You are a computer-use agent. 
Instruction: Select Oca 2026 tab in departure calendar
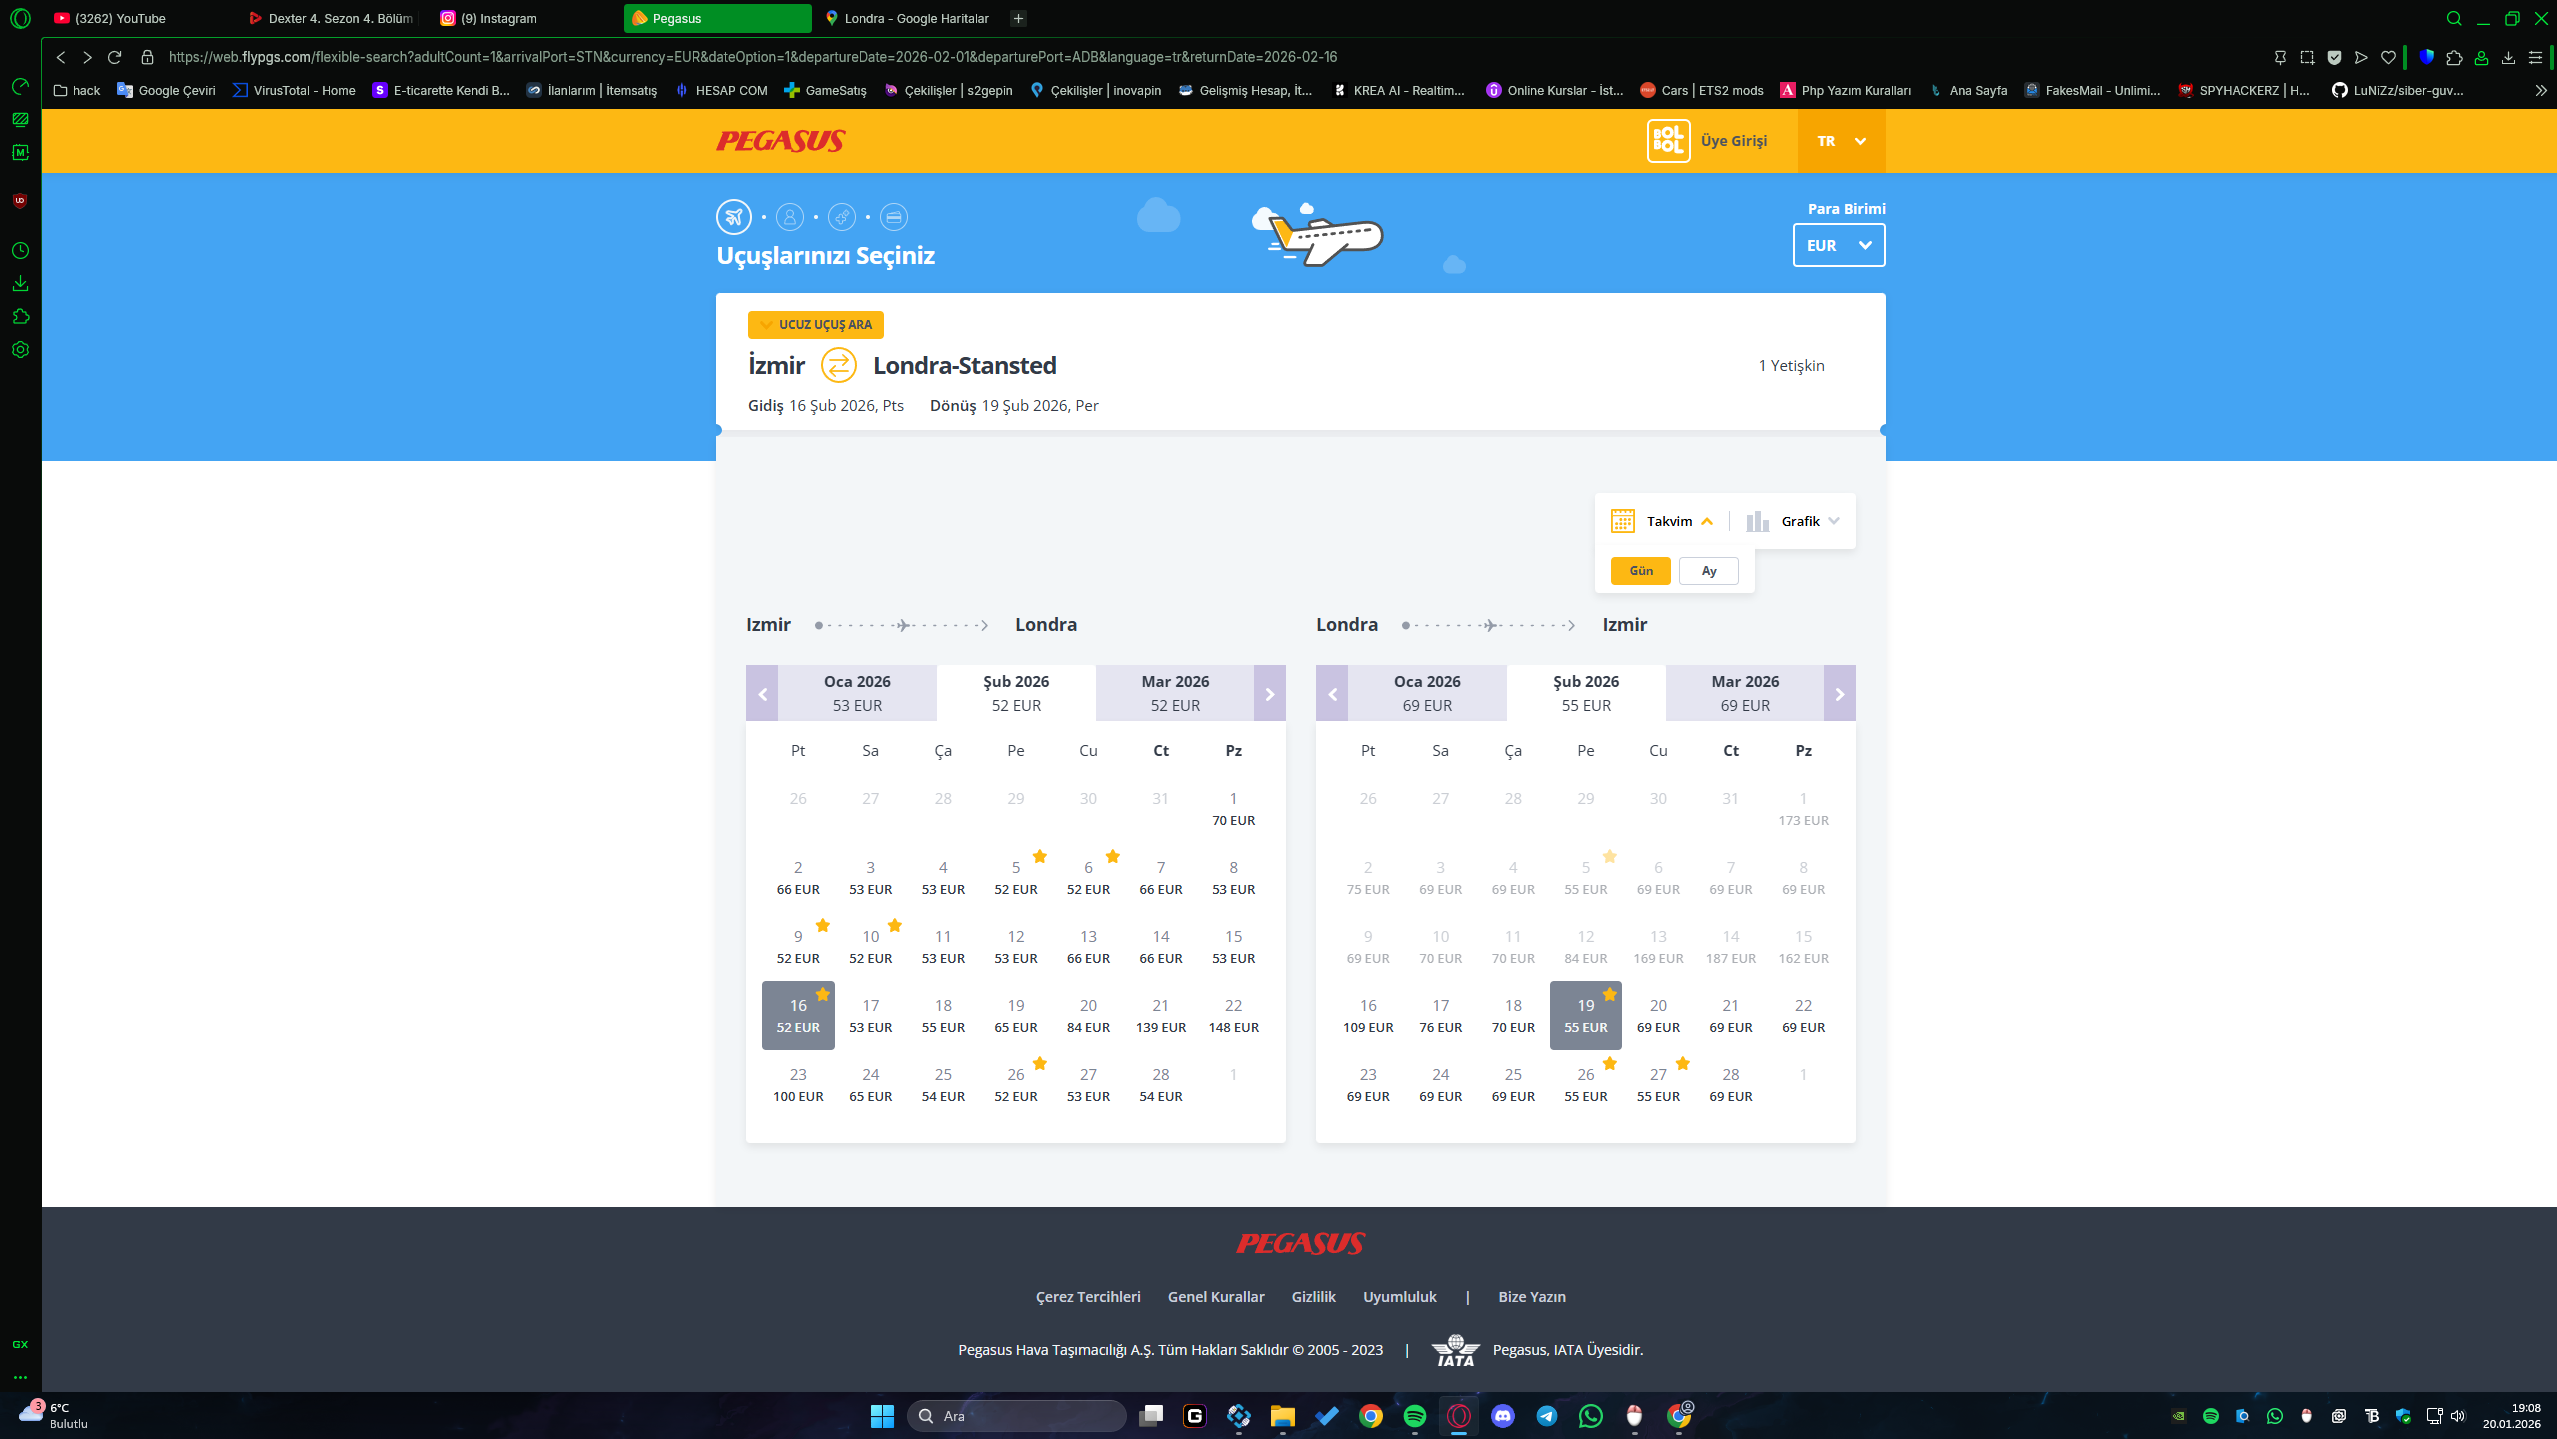pos(857,693)
